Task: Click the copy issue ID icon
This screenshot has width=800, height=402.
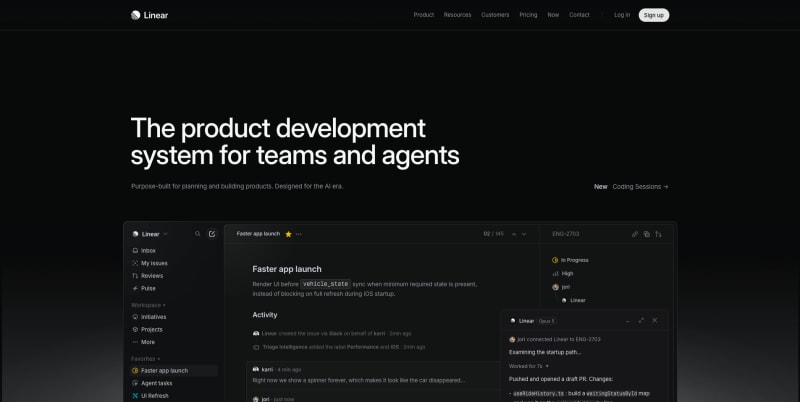Action: pyautogui.click(x=646, y=234)
